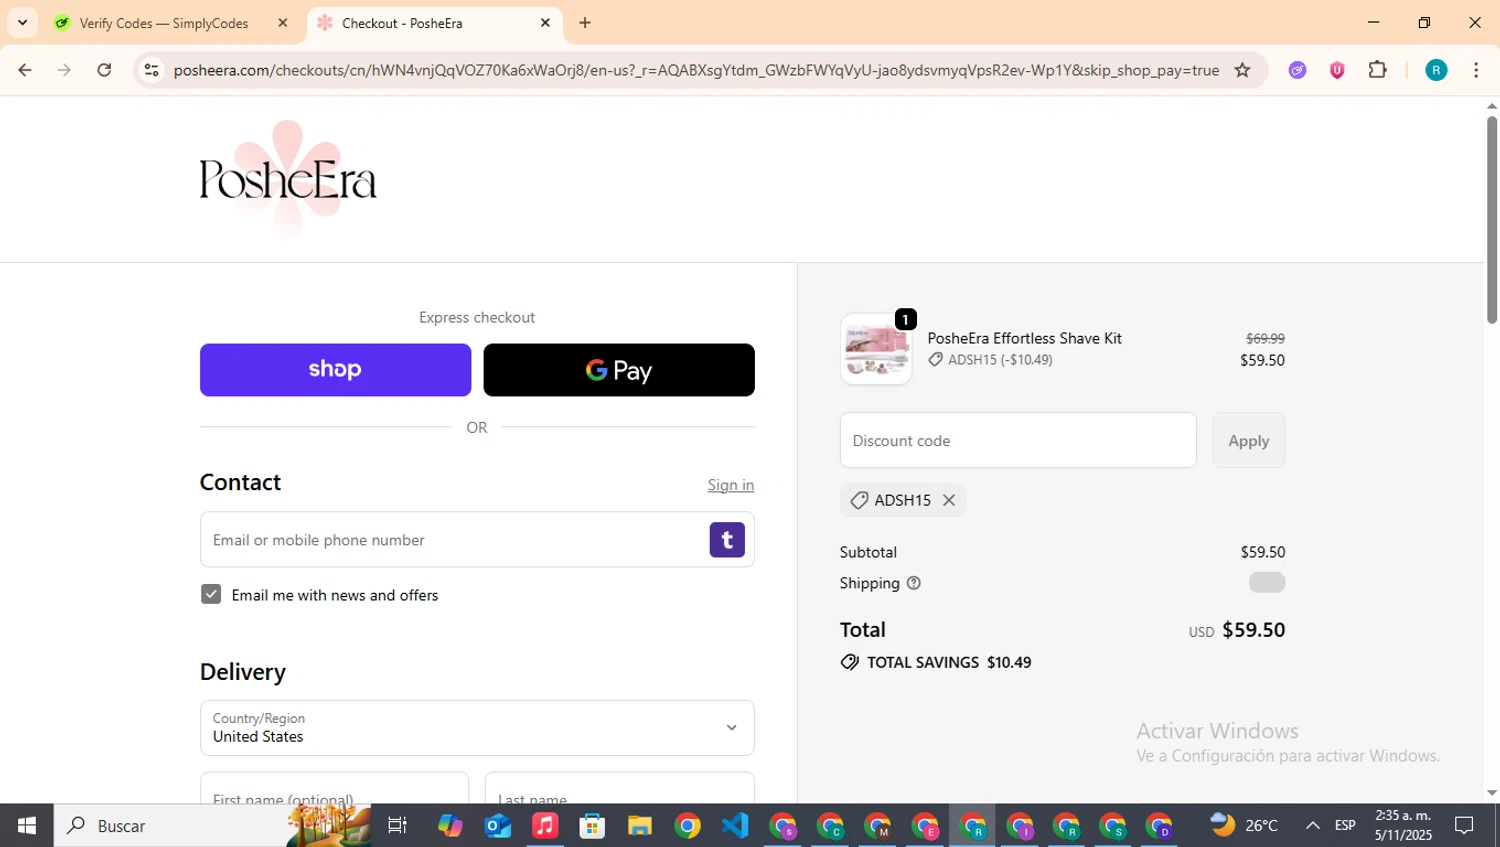The height and width of the screenshot is (847, 1500).
Task: Focus Discount code input field
Action: pos(1018,440)
